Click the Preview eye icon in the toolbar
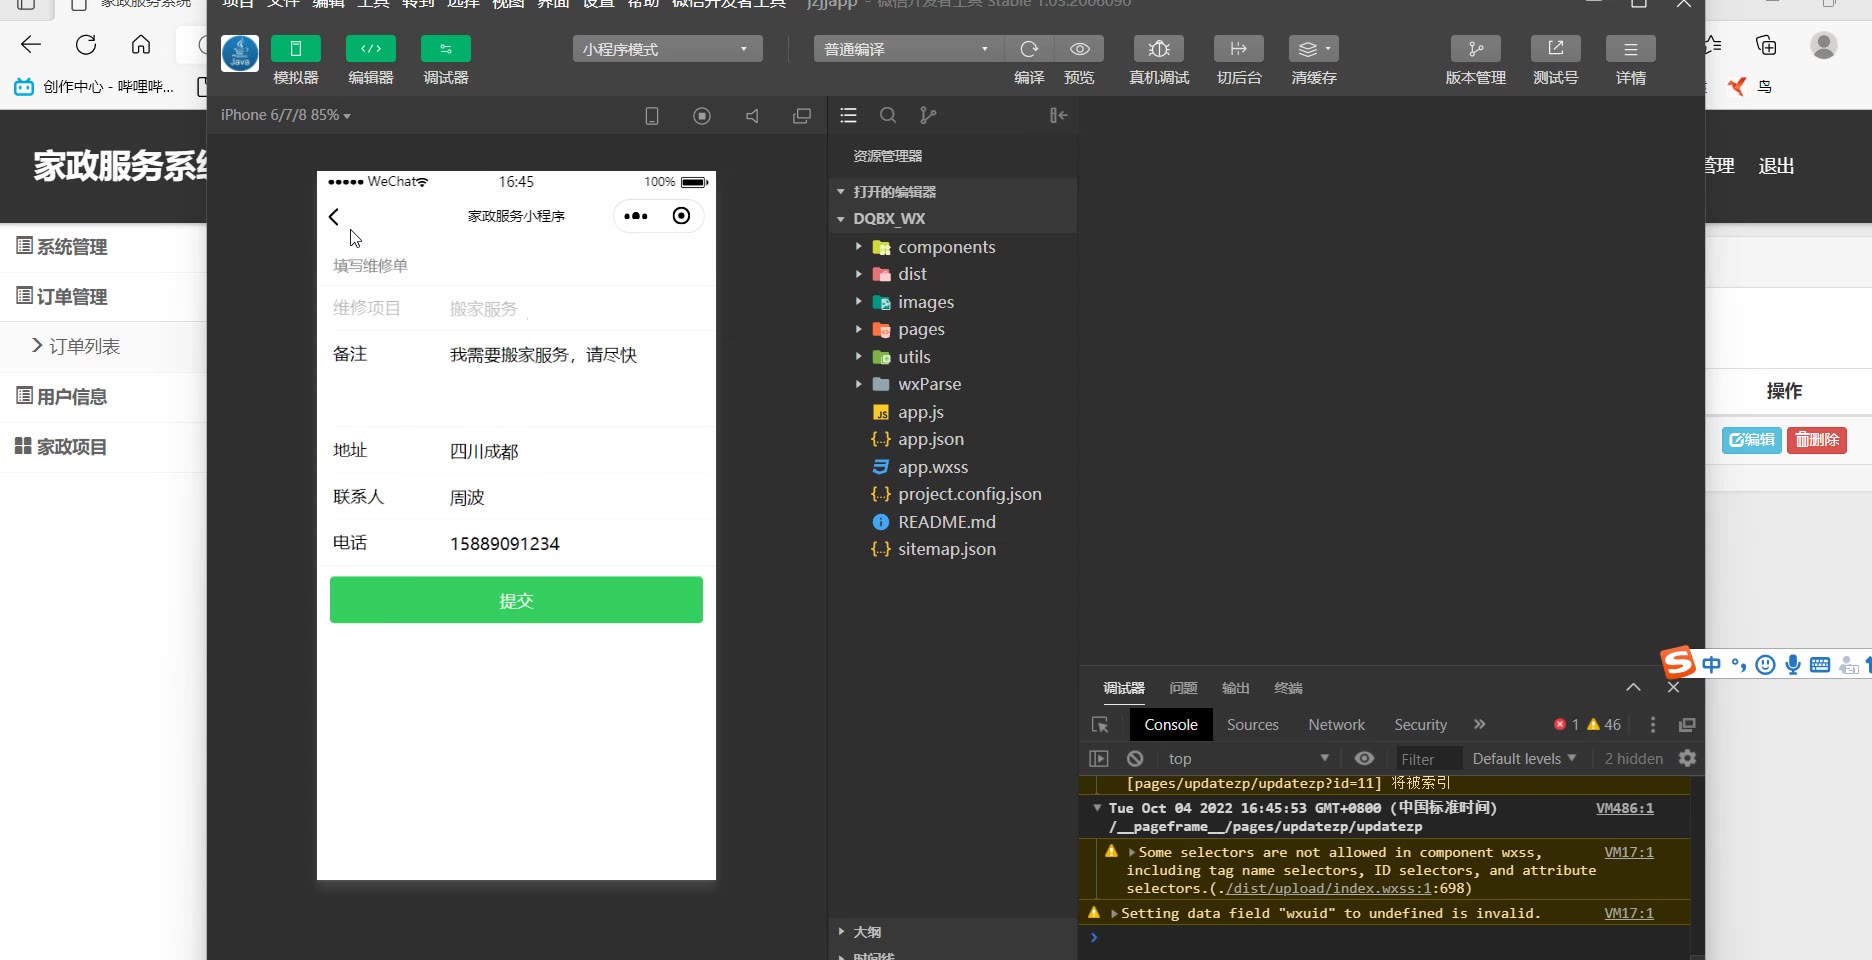The image size is (1872, 960). 1079,49
